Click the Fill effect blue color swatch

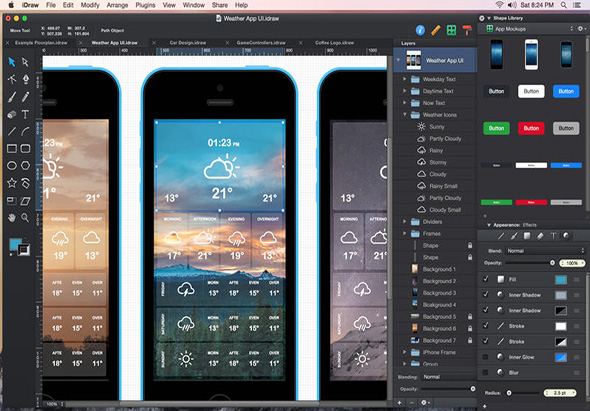[561, 279]
